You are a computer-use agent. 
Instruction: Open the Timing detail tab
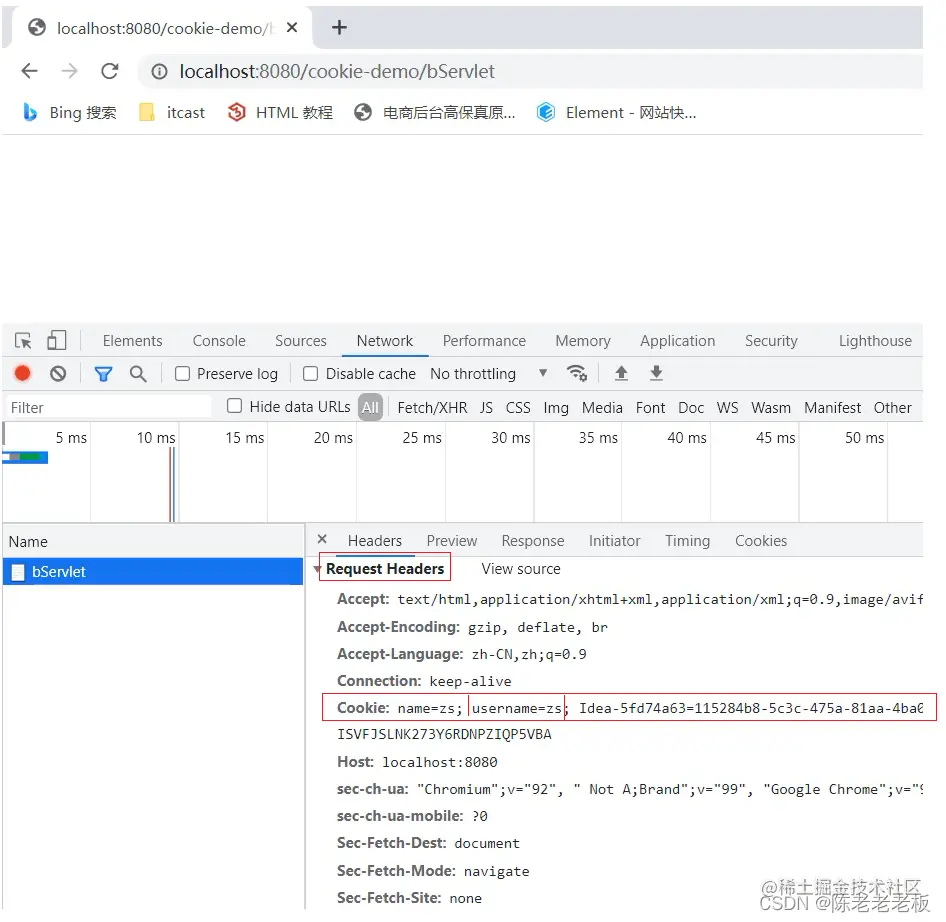(x=687, y=541)
